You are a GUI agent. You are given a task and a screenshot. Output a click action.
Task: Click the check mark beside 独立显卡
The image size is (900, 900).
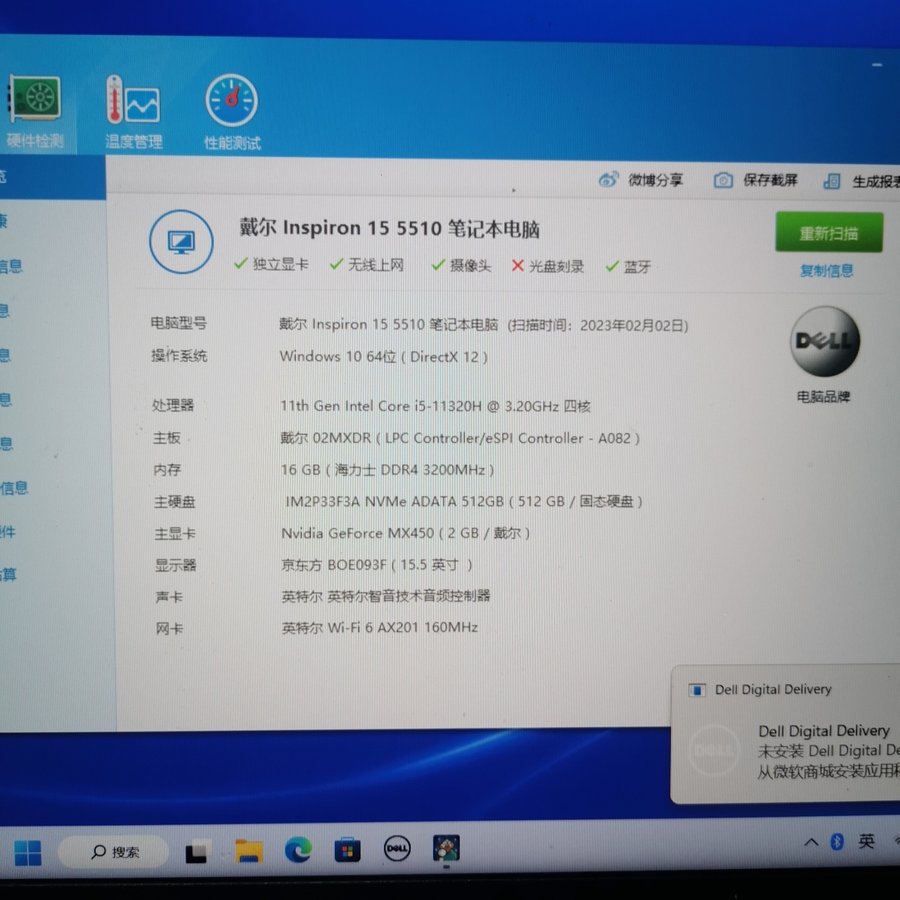pyautogui.click(x=240, y=263)
